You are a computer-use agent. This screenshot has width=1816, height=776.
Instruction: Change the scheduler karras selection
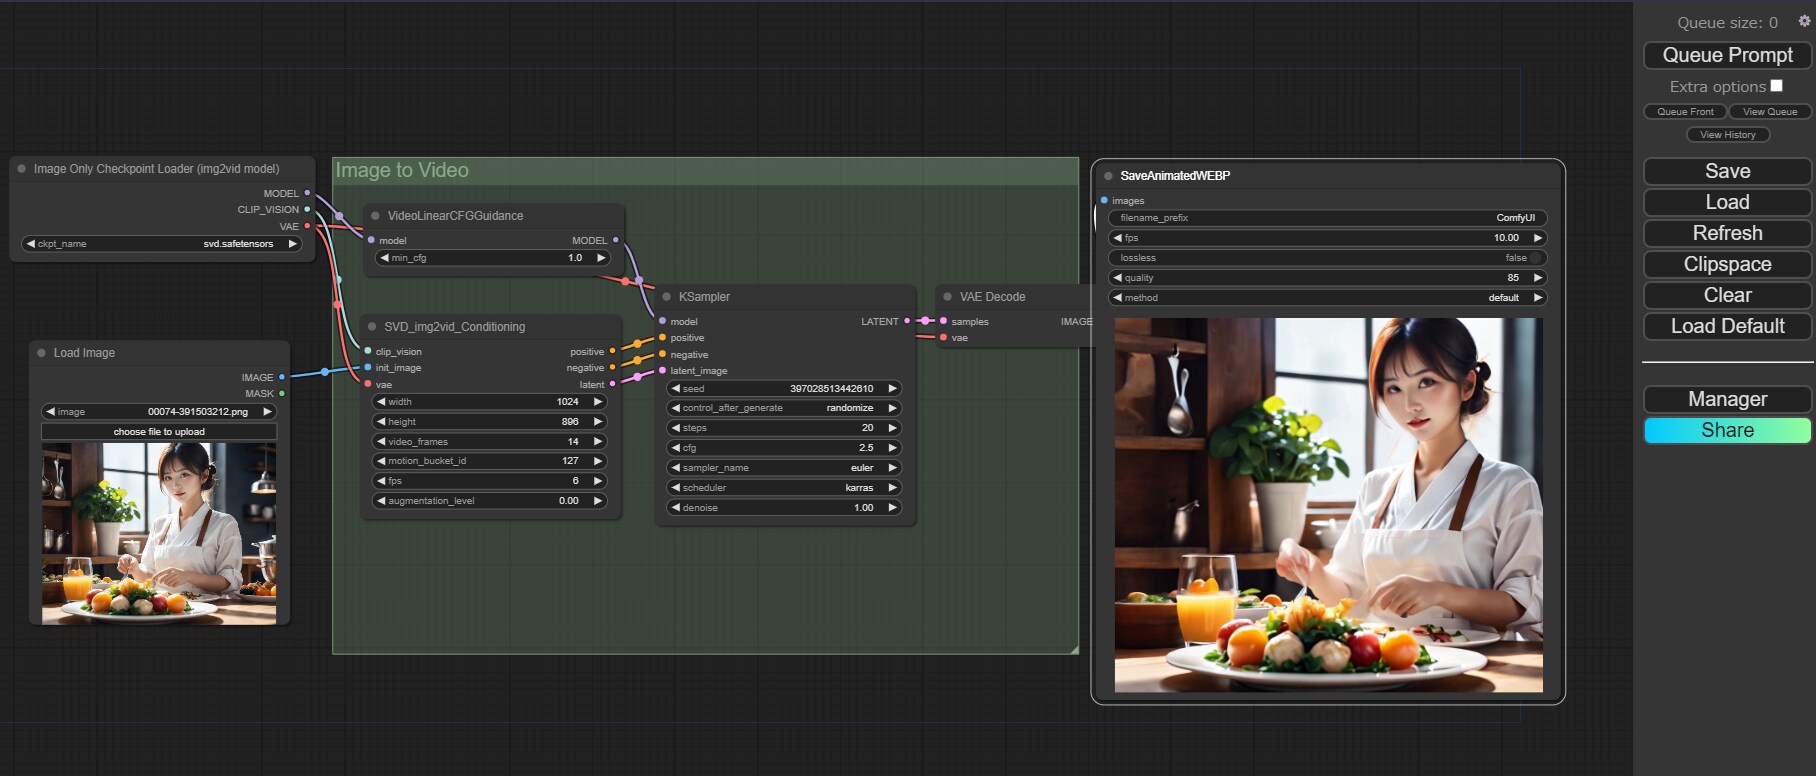click(x=784, y=488)
